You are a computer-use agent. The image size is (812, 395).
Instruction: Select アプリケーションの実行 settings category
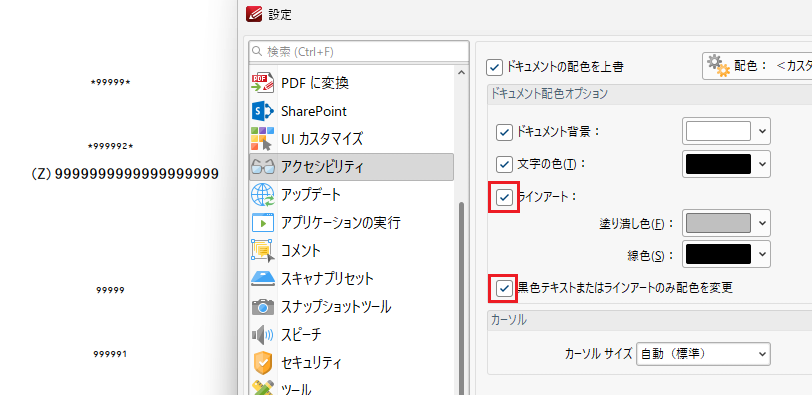pos(351,223)
